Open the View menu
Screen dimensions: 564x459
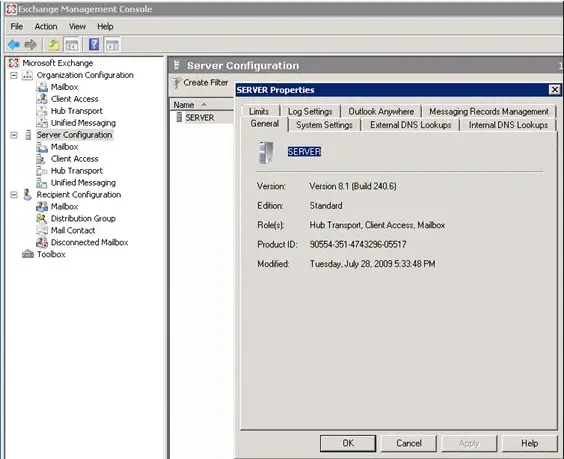pos(77,27)
